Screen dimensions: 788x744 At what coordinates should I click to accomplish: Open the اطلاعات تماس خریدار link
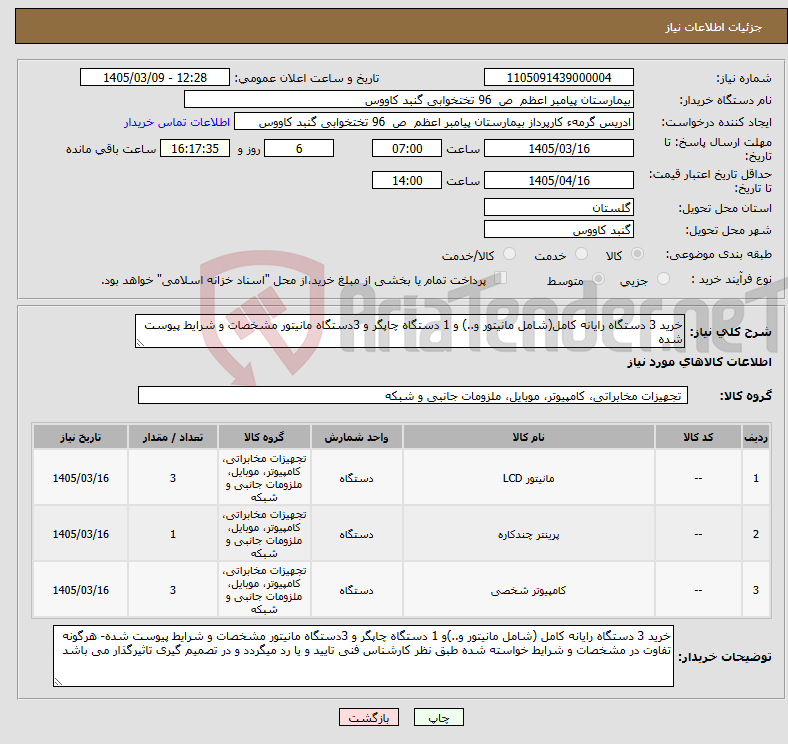point(177,122)
